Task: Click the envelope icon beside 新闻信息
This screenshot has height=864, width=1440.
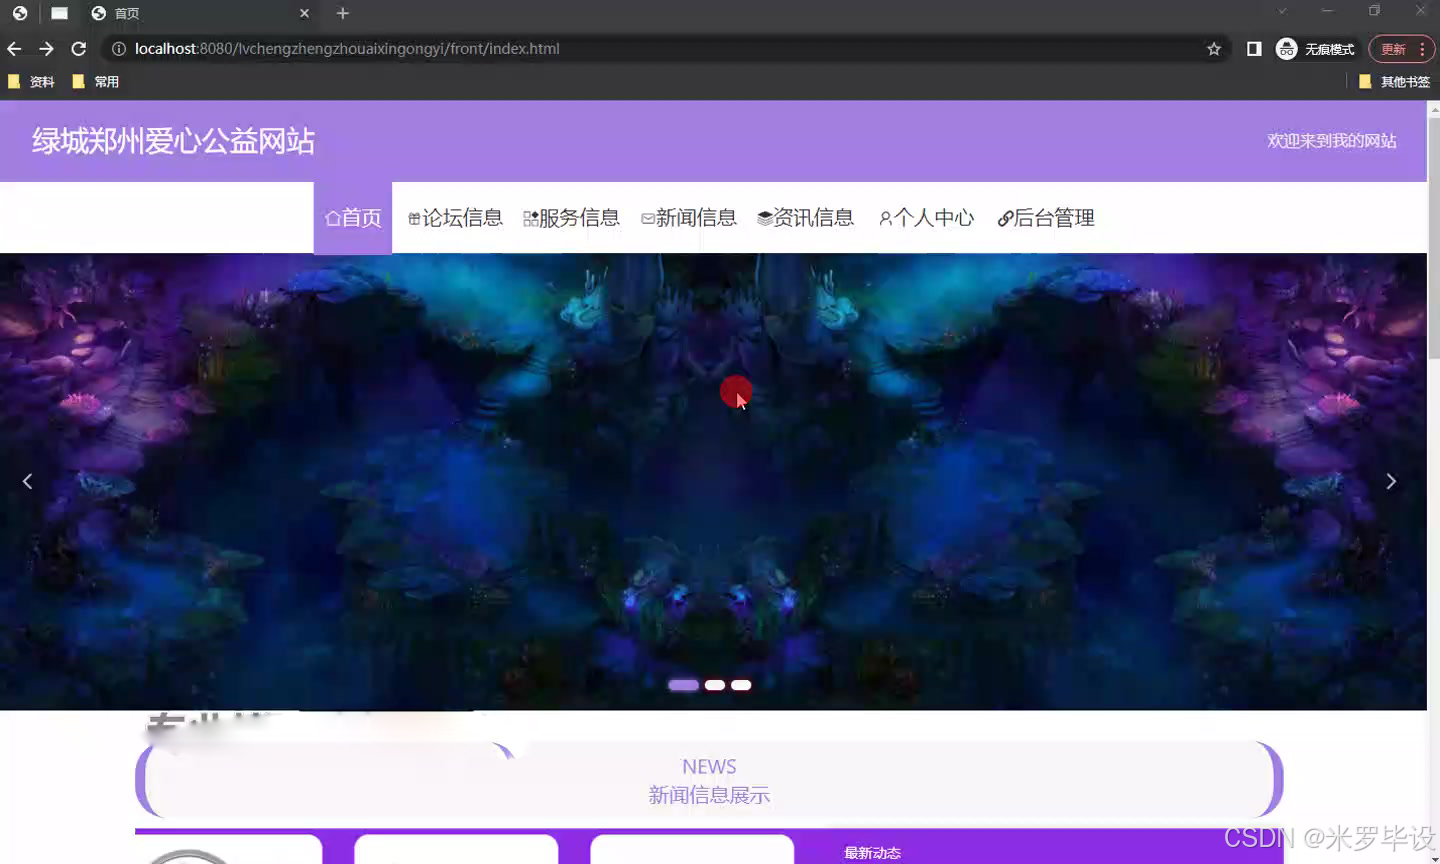Action: pyautogui.click(x=648, y=217)
